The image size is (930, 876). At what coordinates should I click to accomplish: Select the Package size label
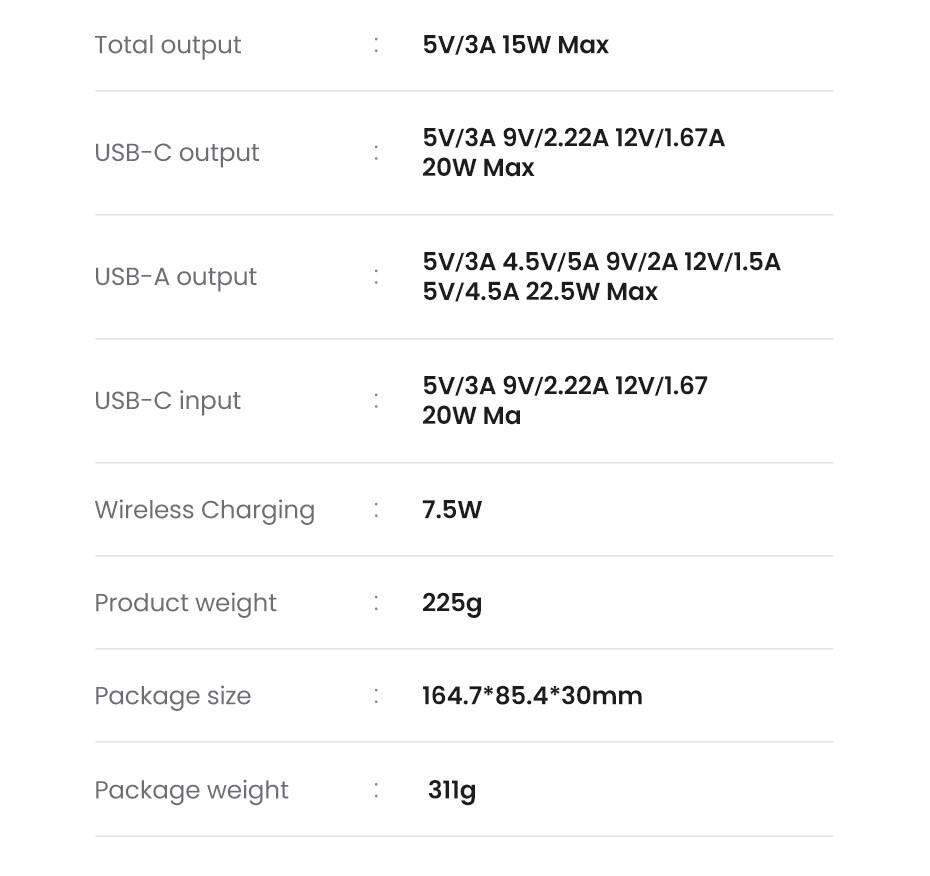tap(173, 697)
